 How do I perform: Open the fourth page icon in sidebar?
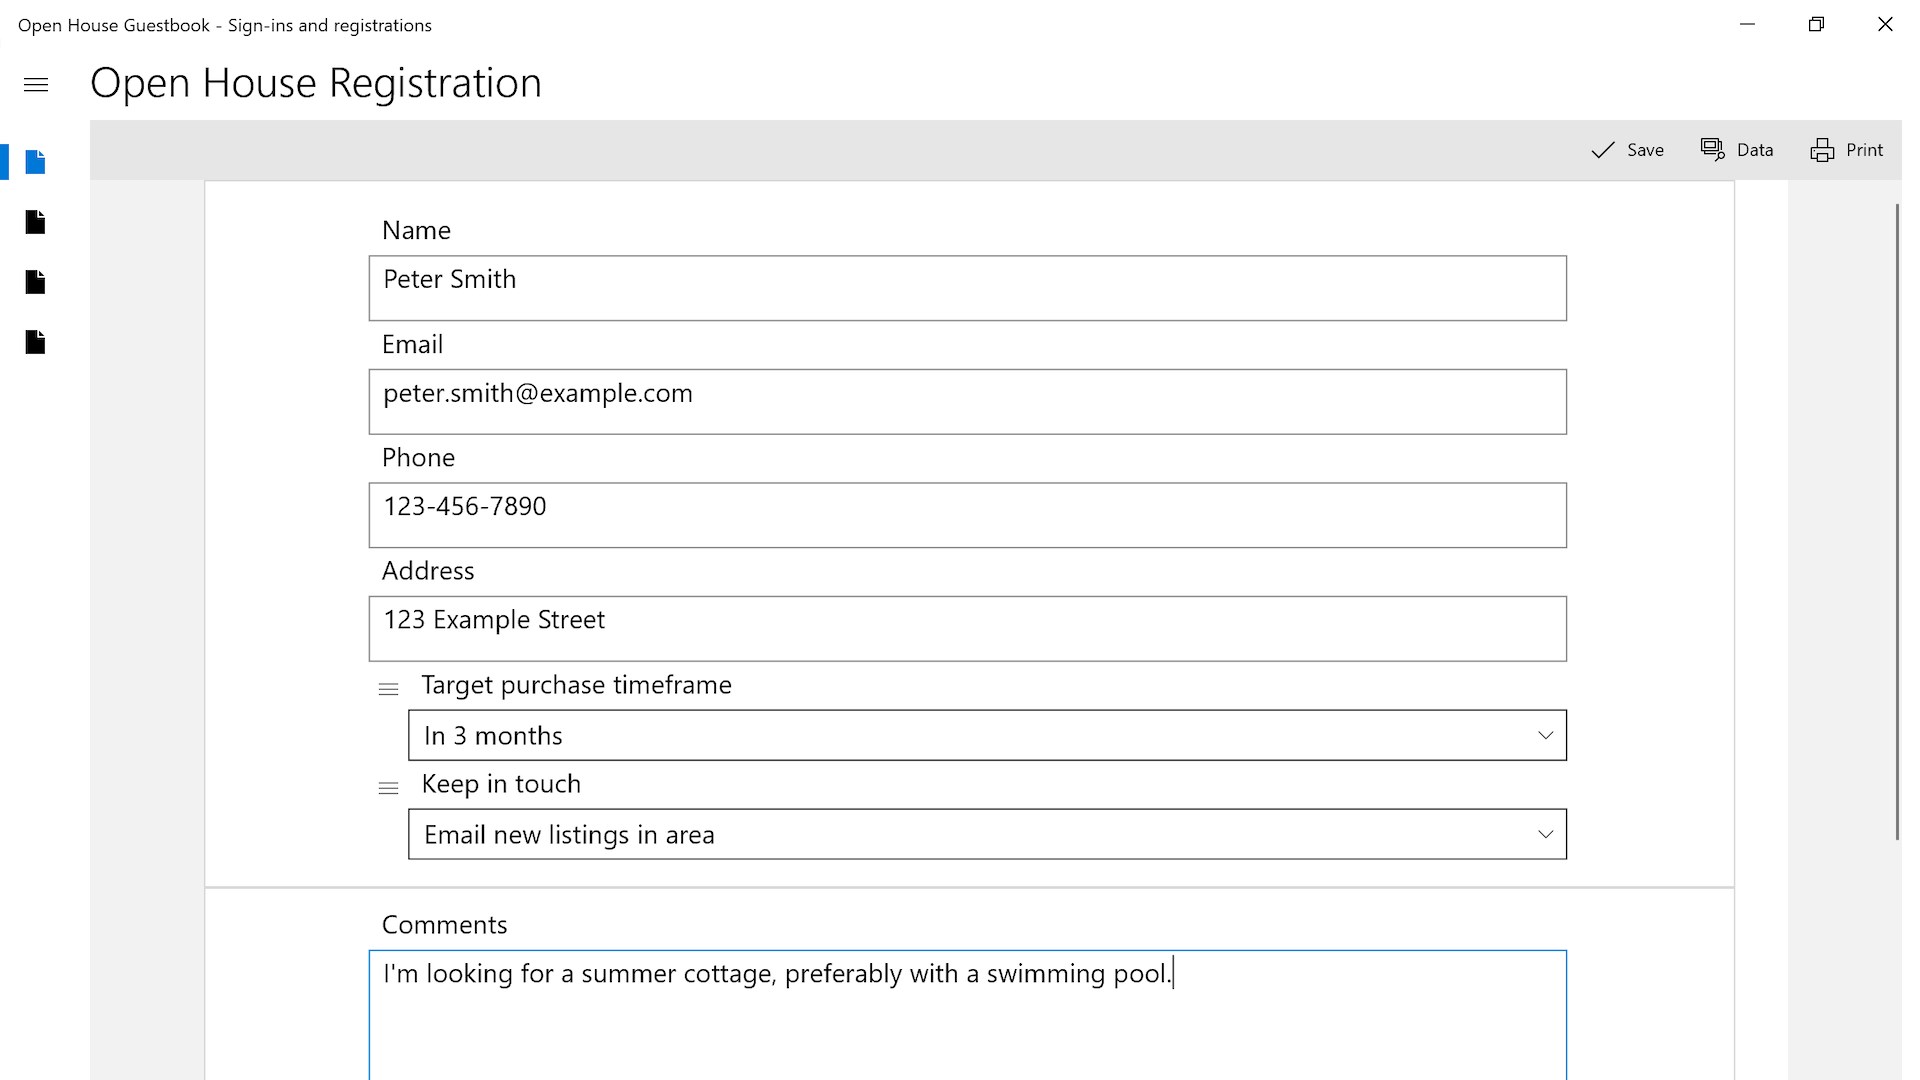tap(36, 342)
